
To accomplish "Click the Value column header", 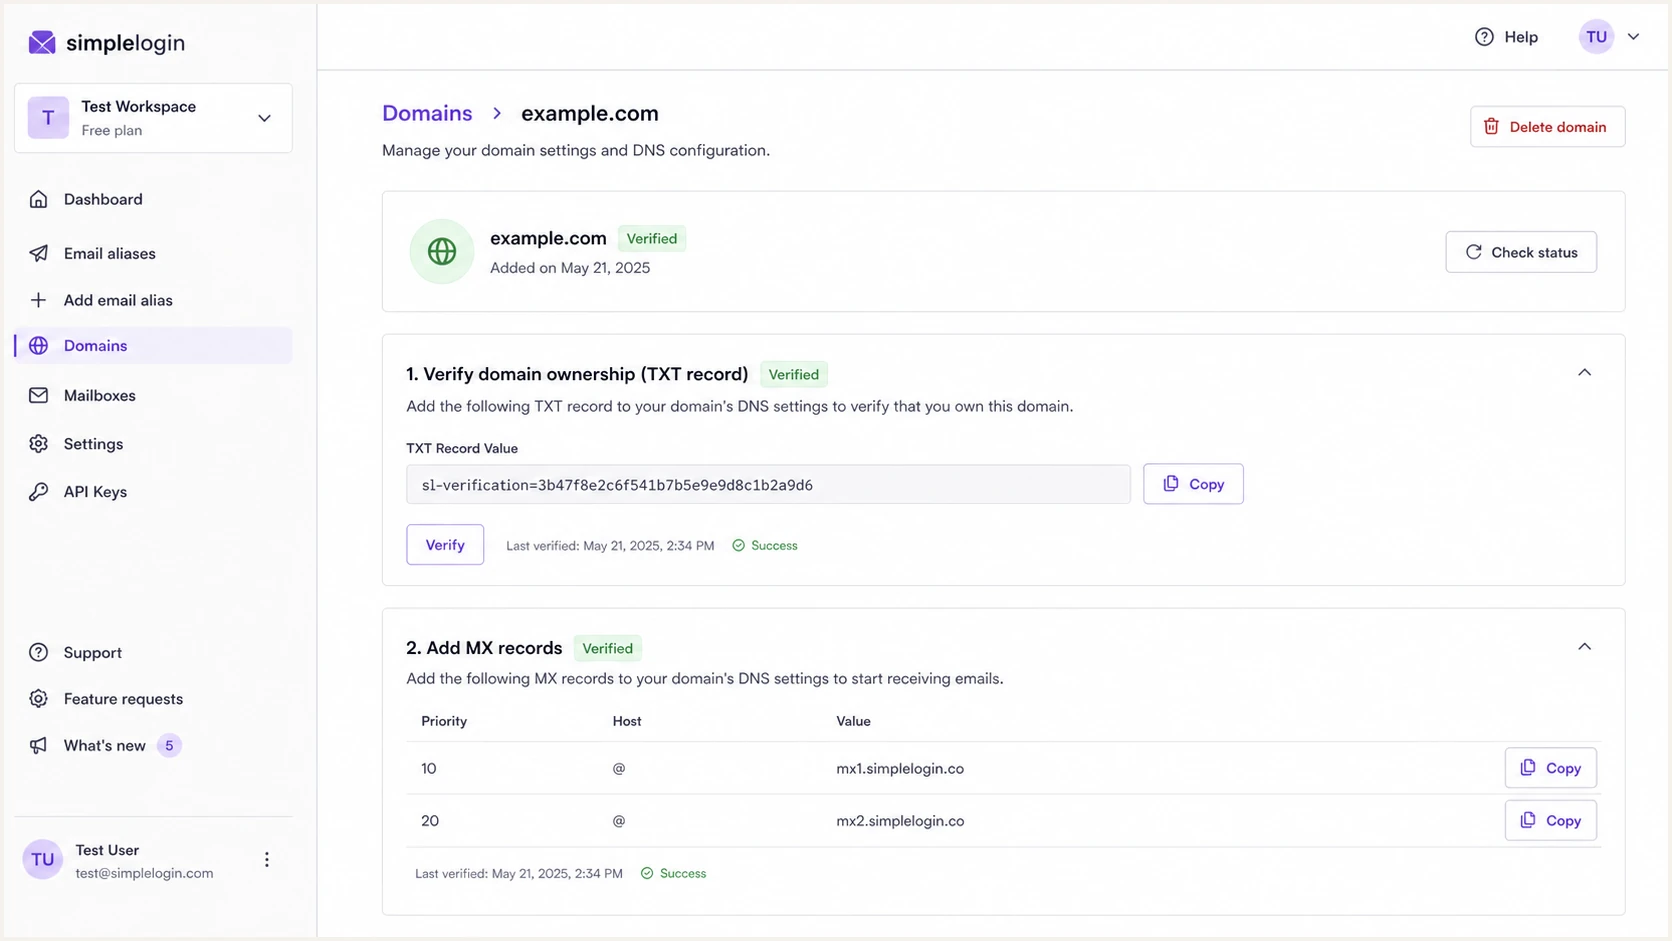I will pos(853,721).
